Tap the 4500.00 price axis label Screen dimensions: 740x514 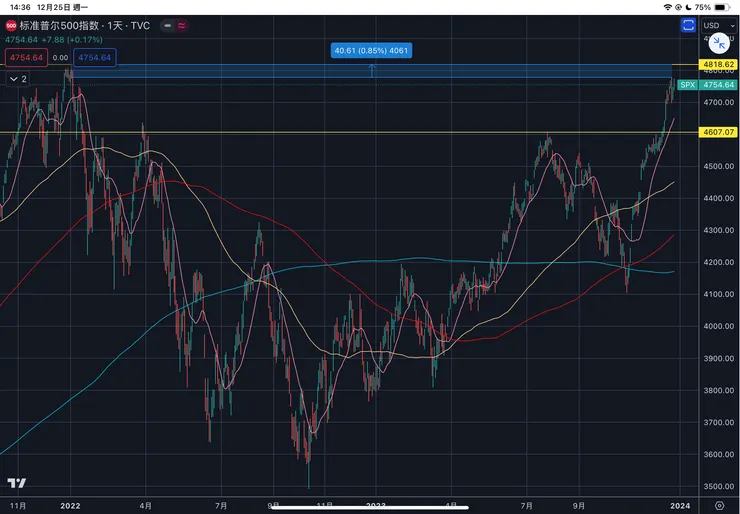click(x=719, y=166)
